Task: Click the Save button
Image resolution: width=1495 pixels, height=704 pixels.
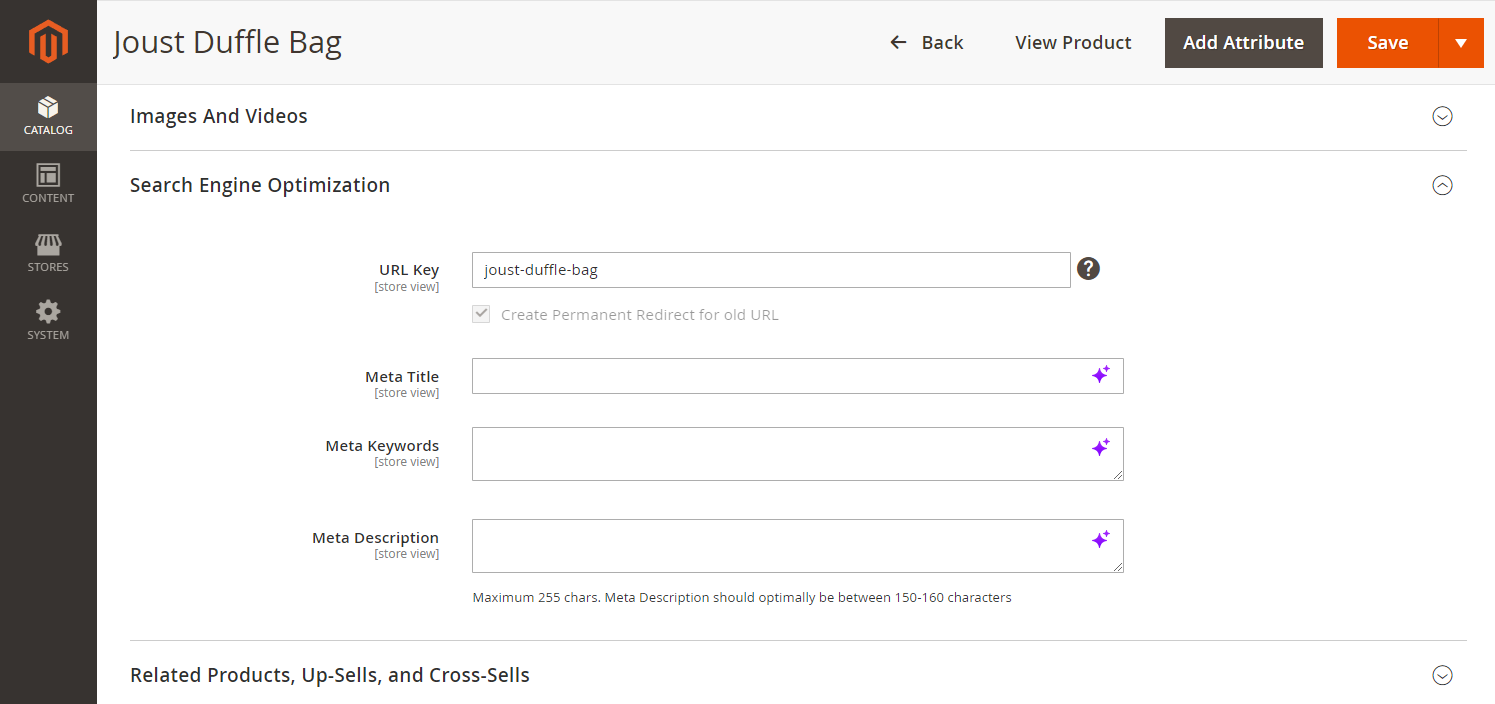Action: coord(1387,43)
